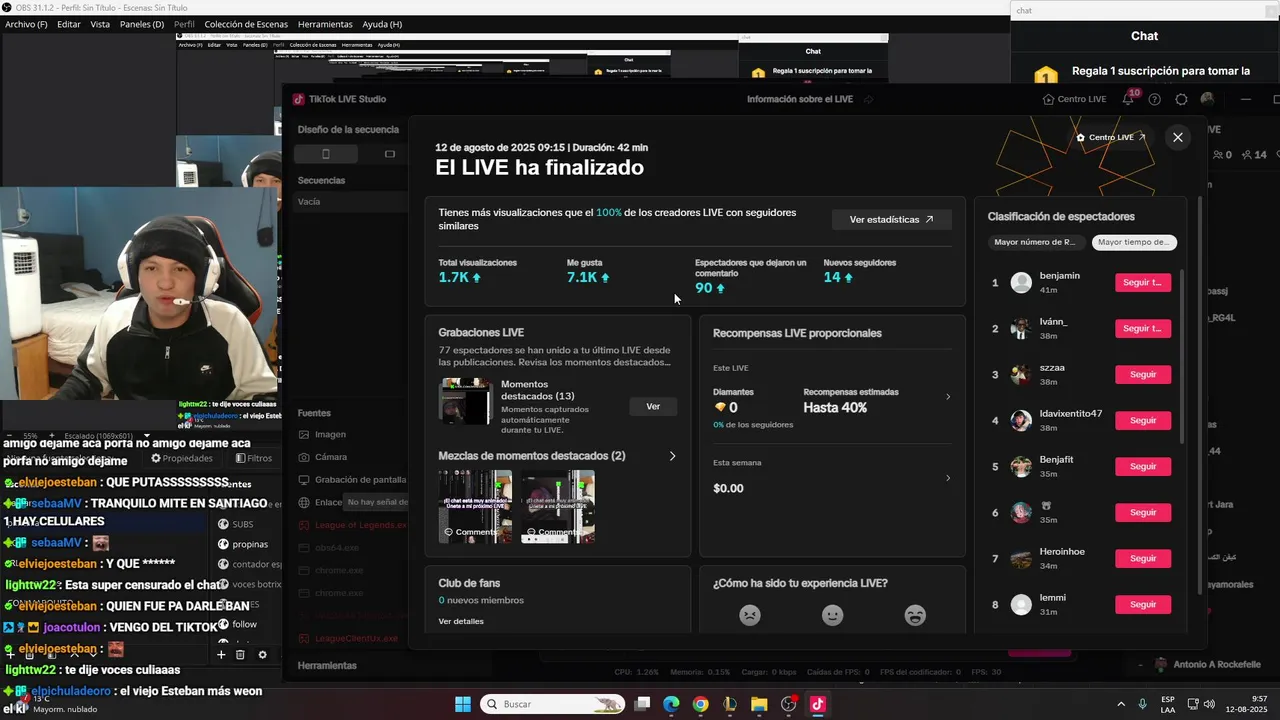
Task: Open Ivánn_ profile avatar
Action: coord(1021,329)
